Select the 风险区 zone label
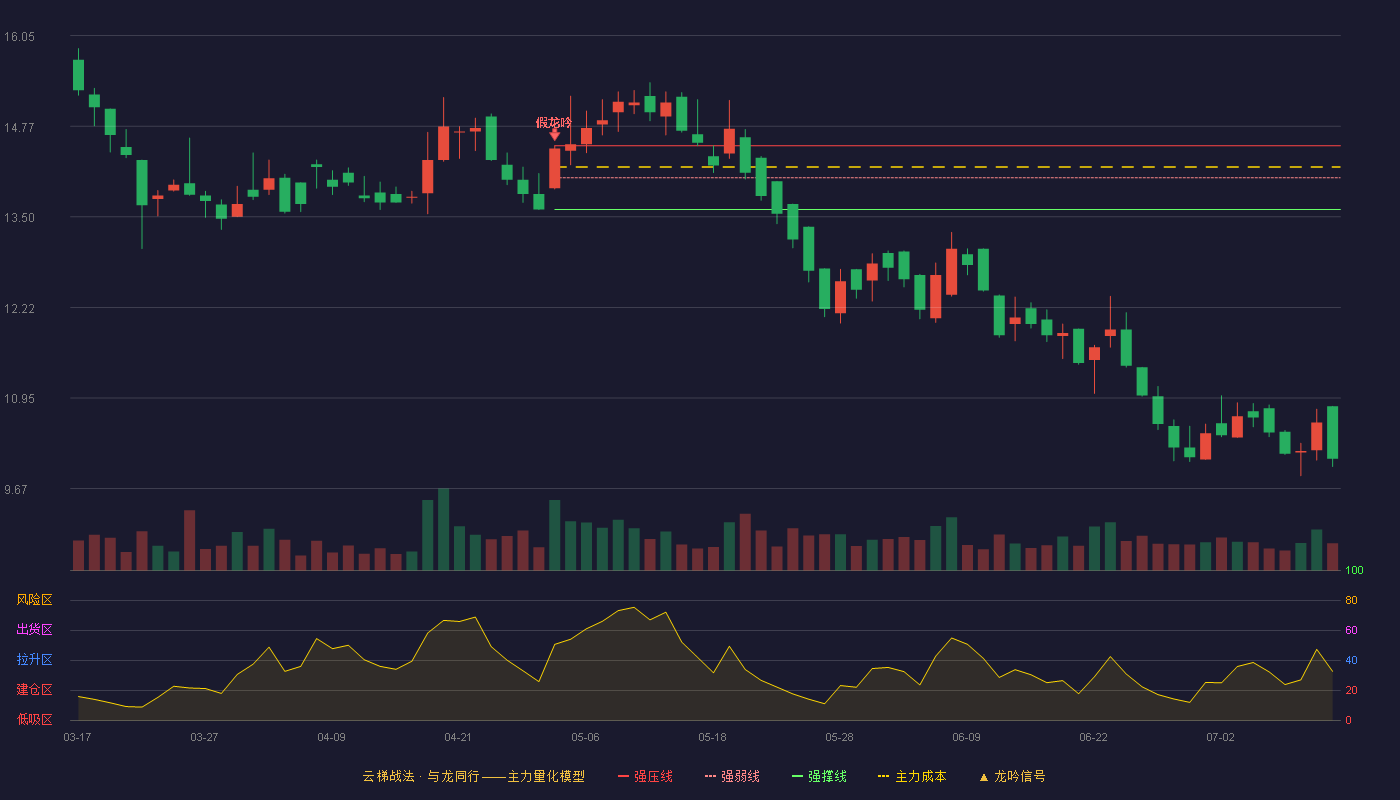The image size is (1400, 800). pyautogui.click(x=34, y=600)
